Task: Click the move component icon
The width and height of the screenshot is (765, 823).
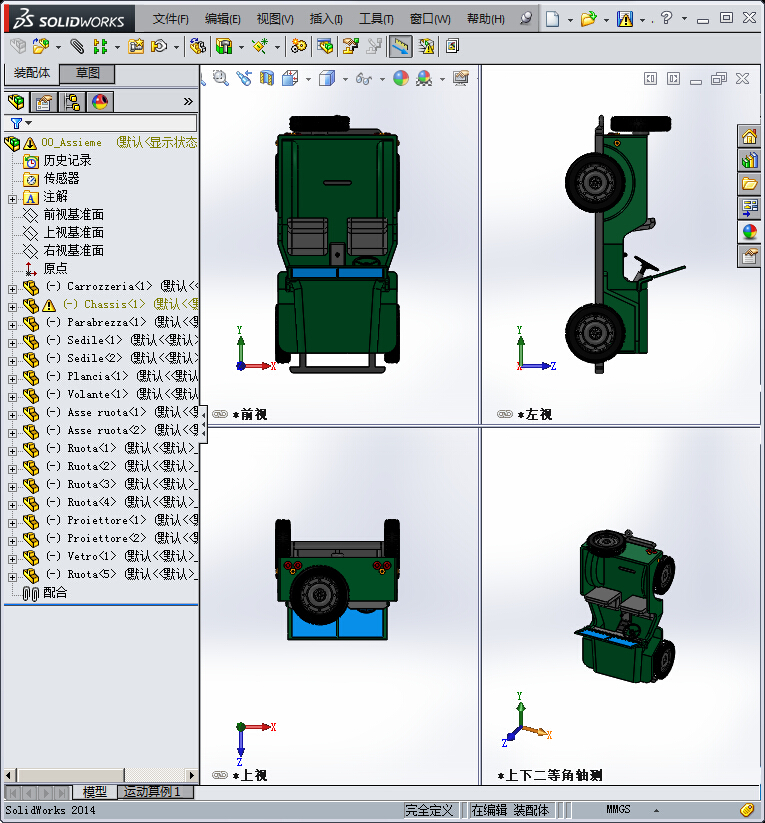Action: 159,46
